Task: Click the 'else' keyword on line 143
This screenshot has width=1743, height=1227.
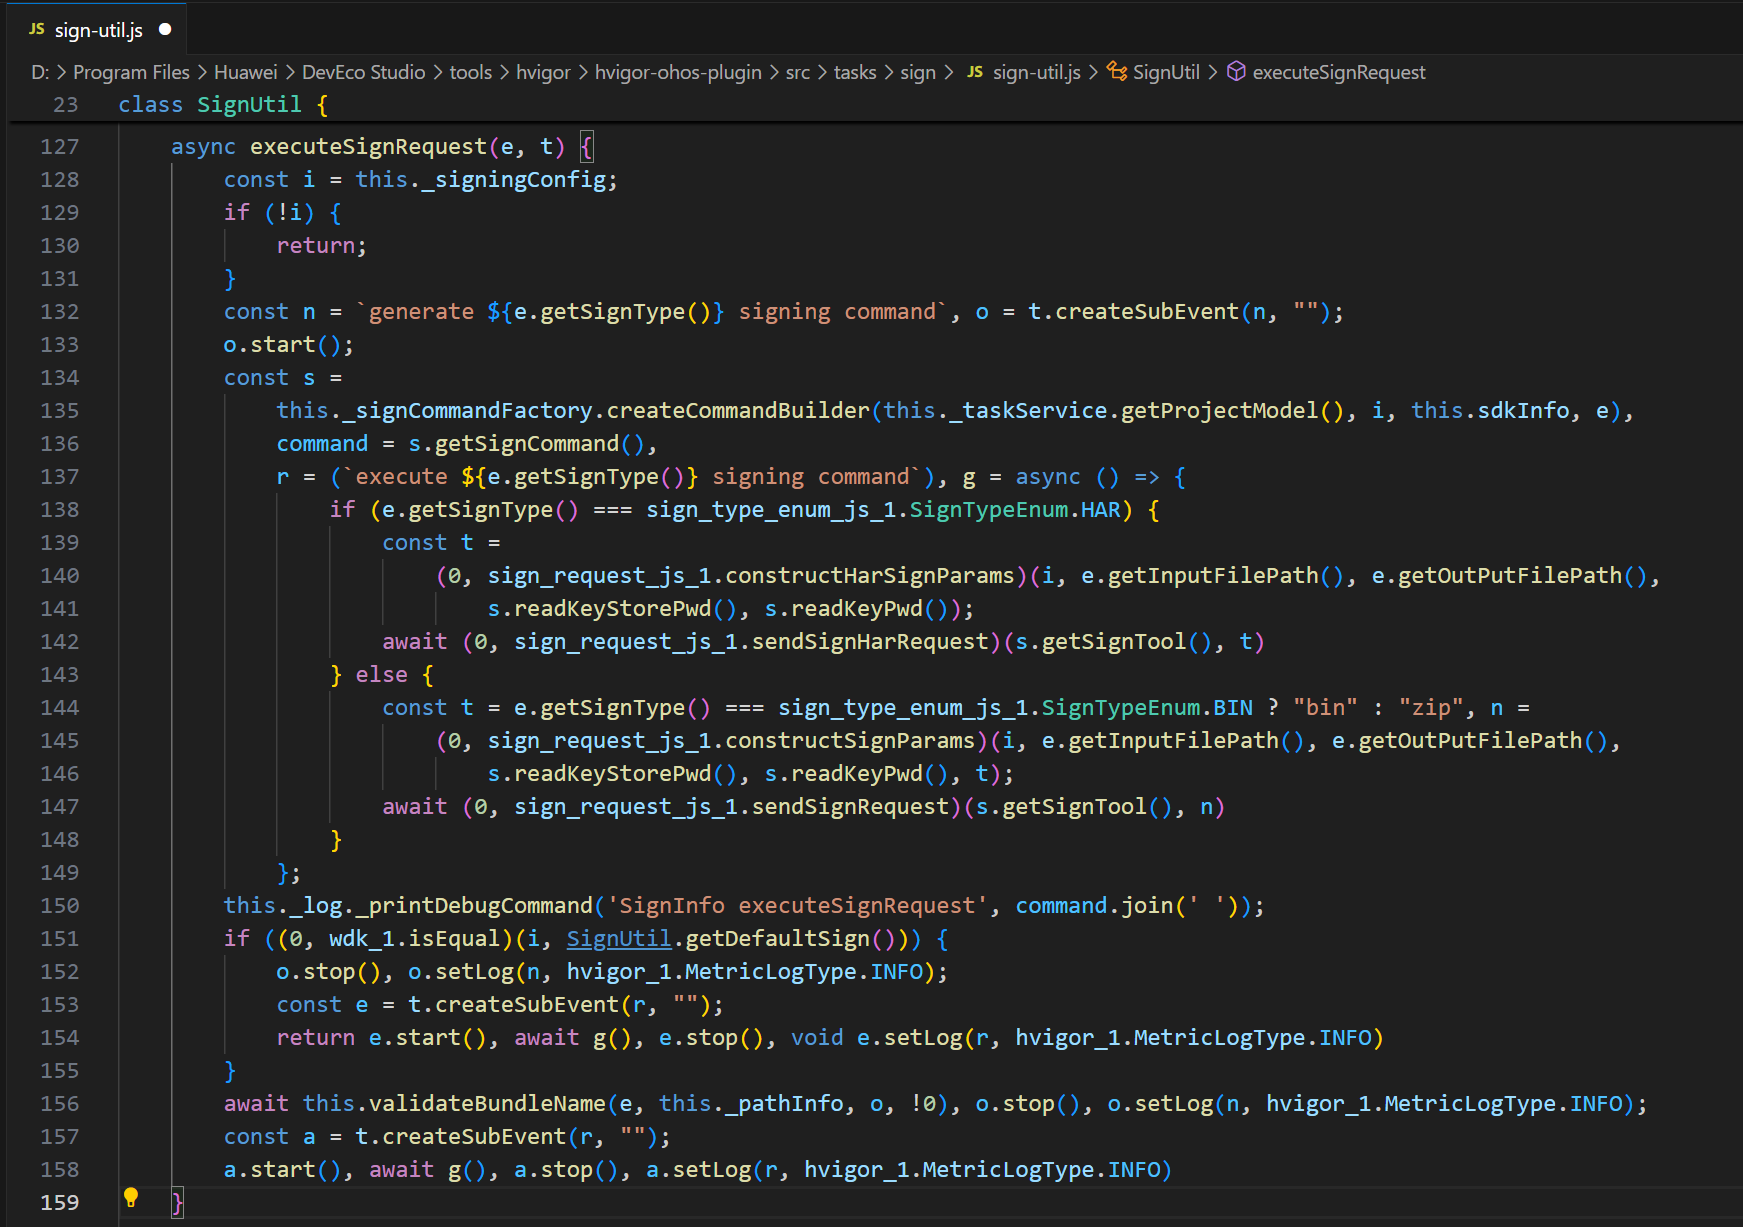Action: [x=382, y=674]
